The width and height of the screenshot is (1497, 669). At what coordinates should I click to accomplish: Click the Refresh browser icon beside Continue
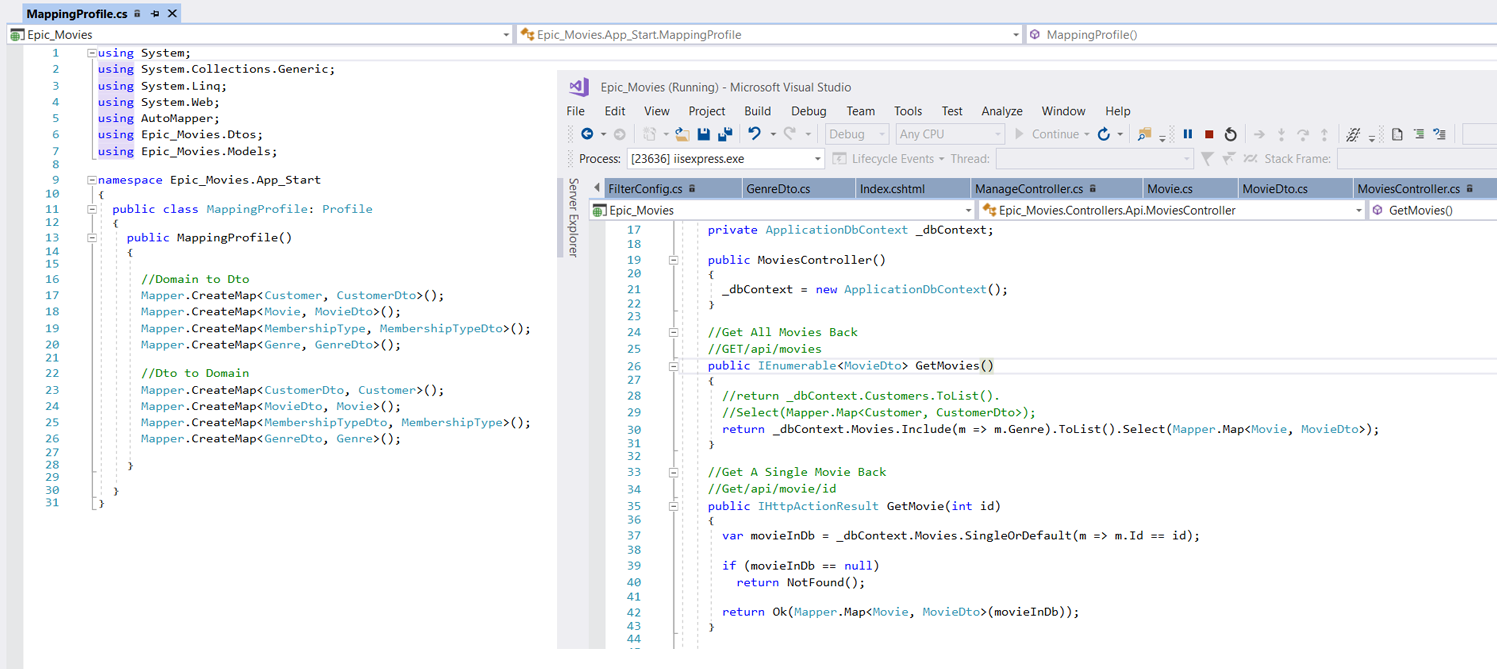(1104, 134)
